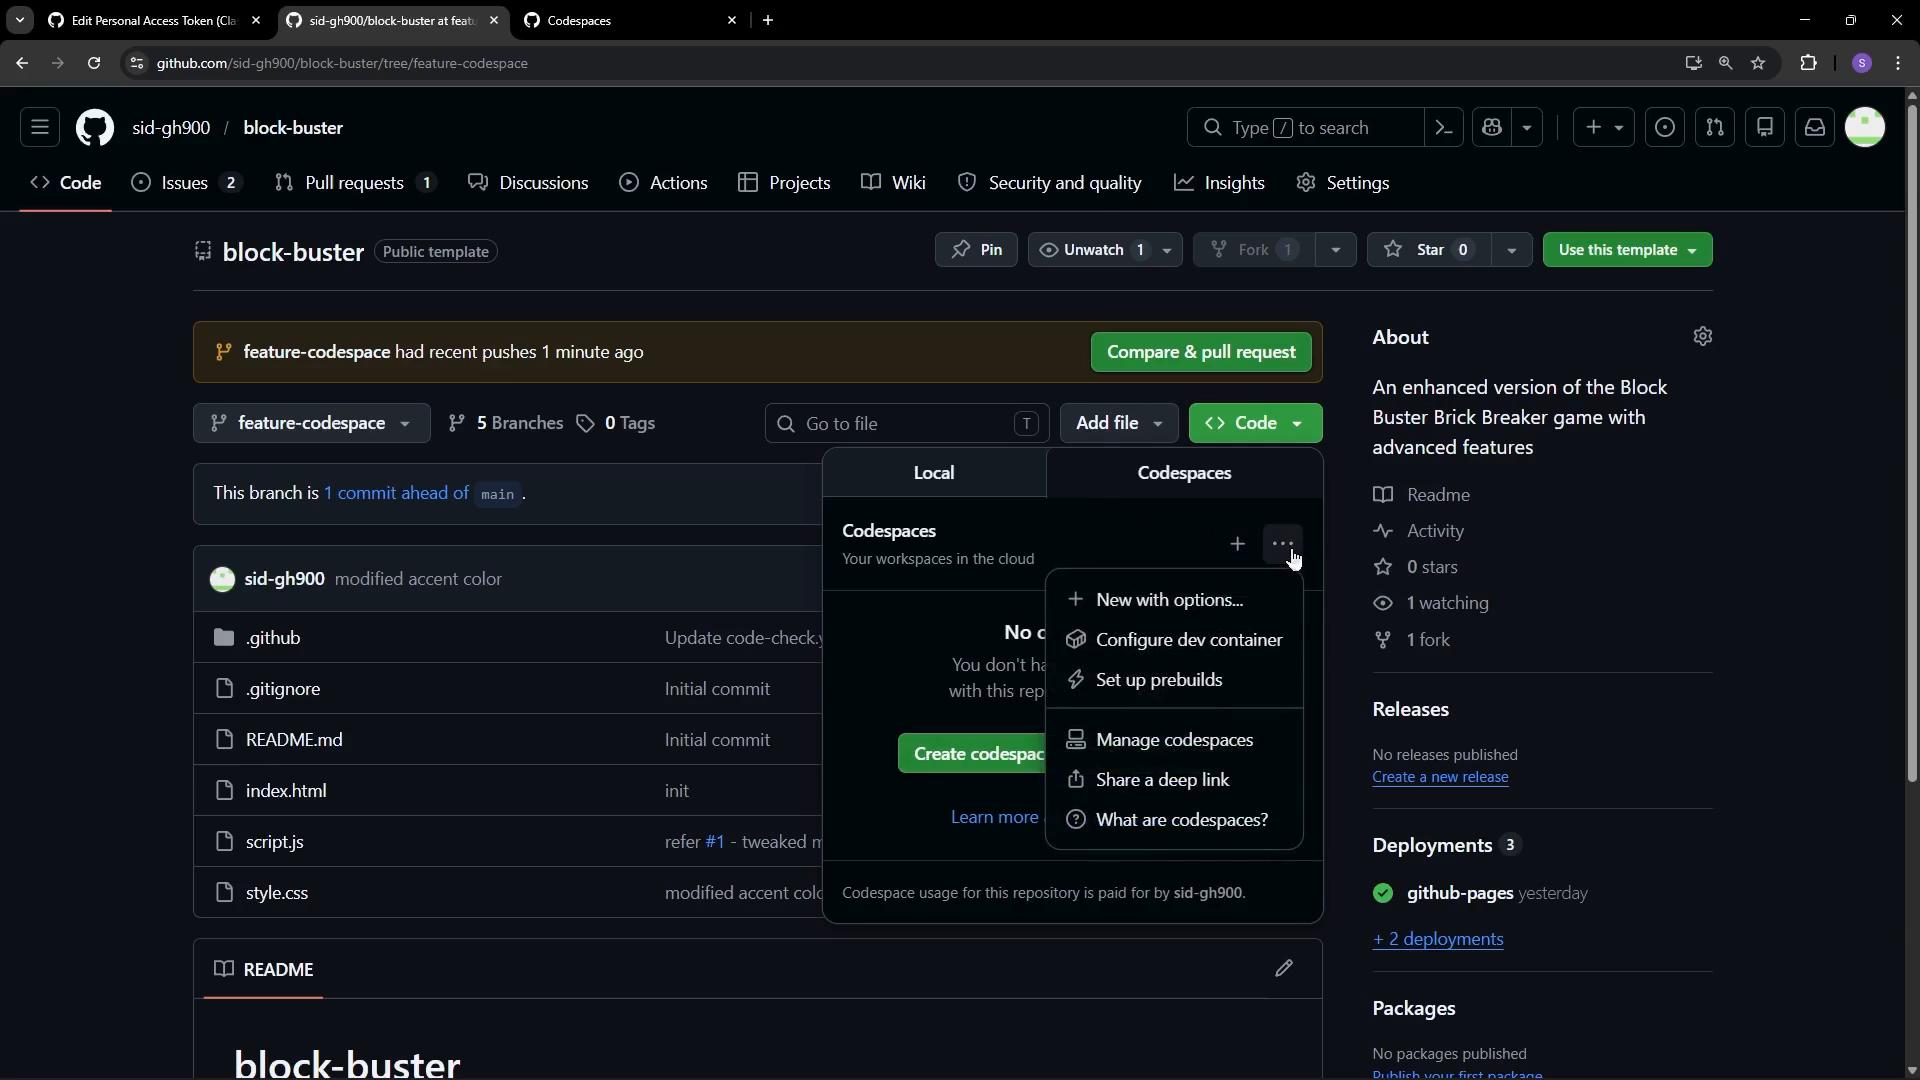
Task: Star the block-buster repository
Action: [x=1429, y=250]
